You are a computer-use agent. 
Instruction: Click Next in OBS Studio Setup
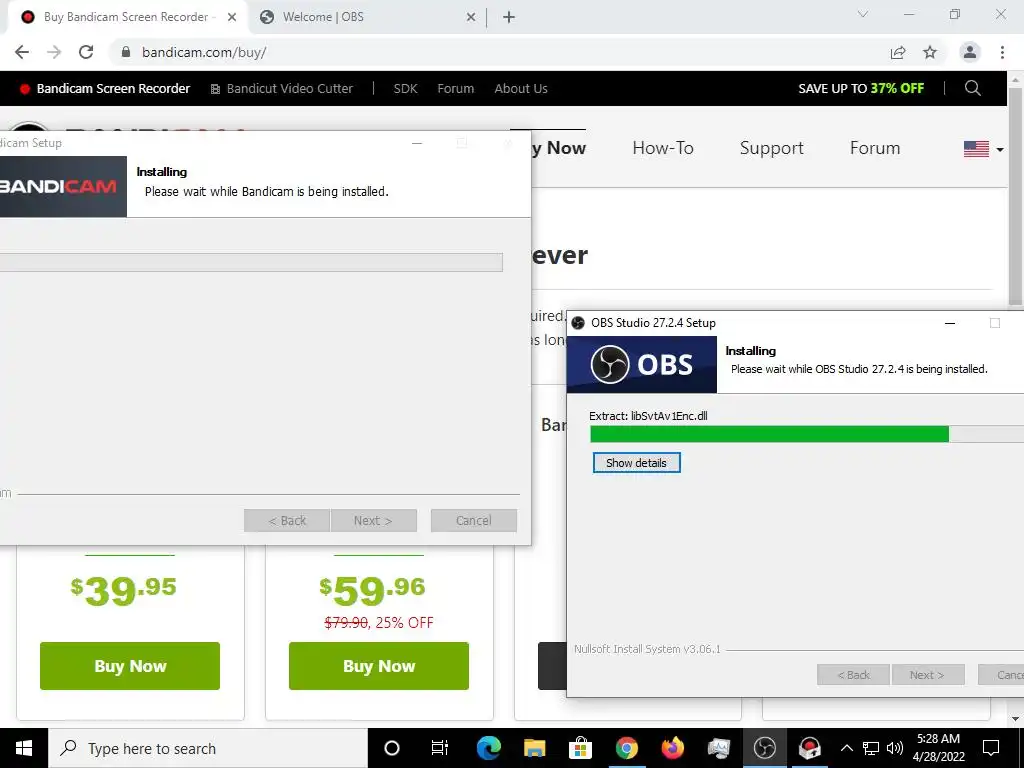point(927,675)
